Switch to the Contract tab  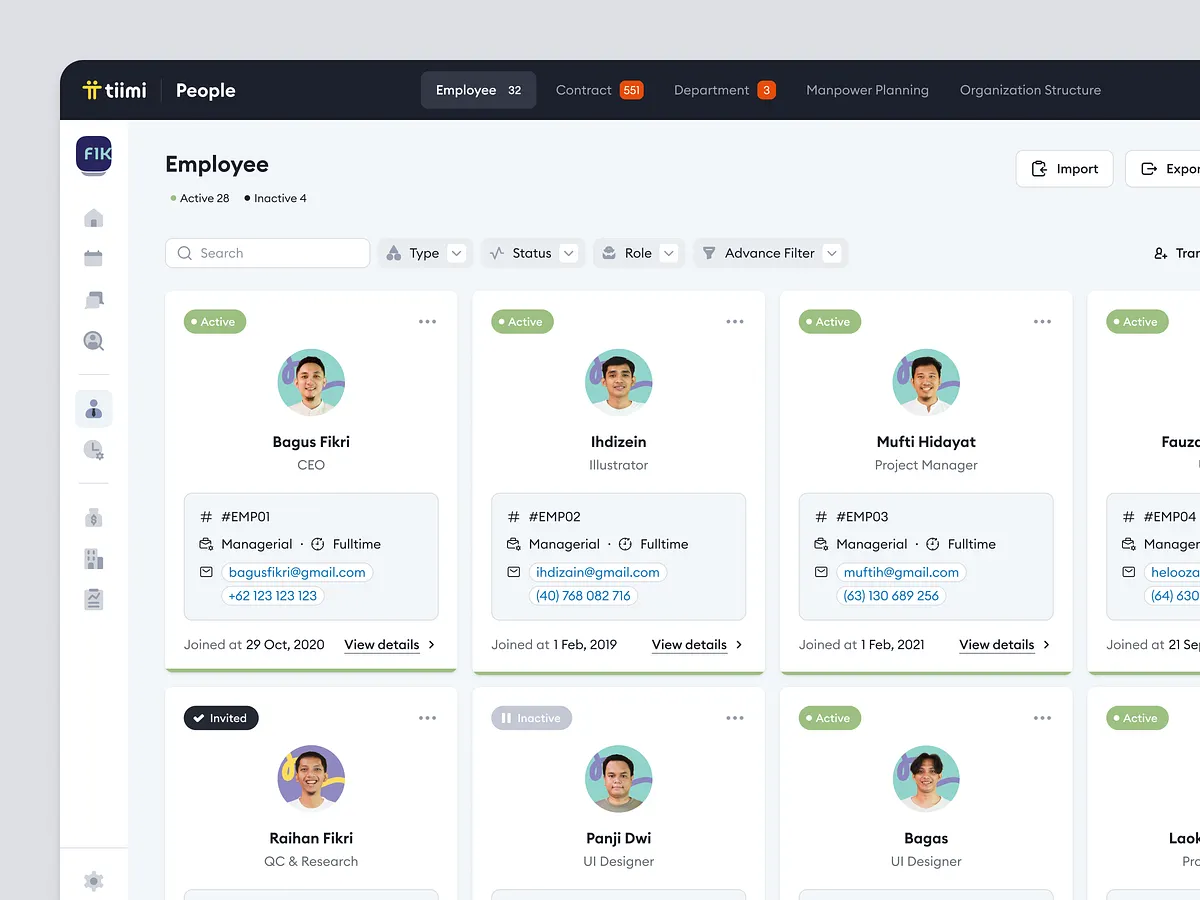tap(599, 90)
